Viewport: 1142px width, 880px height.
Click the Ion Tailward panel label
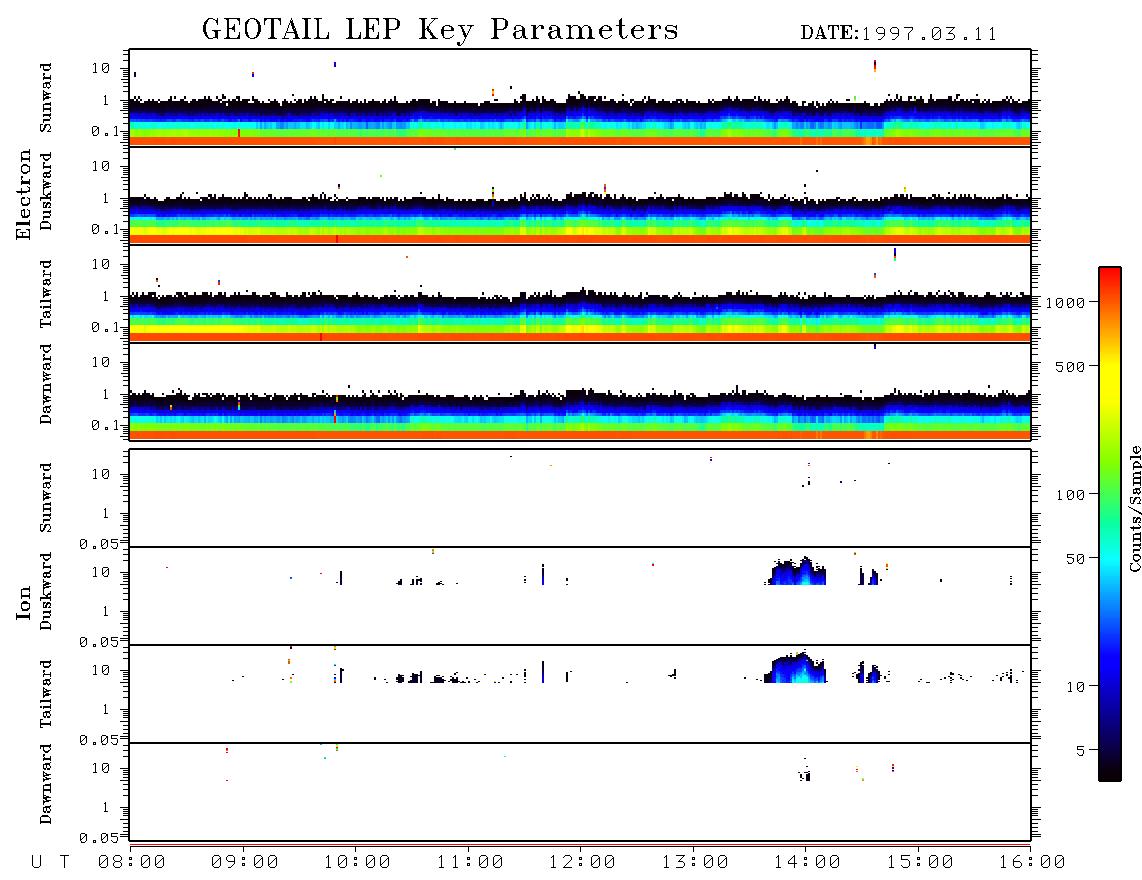[x=46, y=694]
